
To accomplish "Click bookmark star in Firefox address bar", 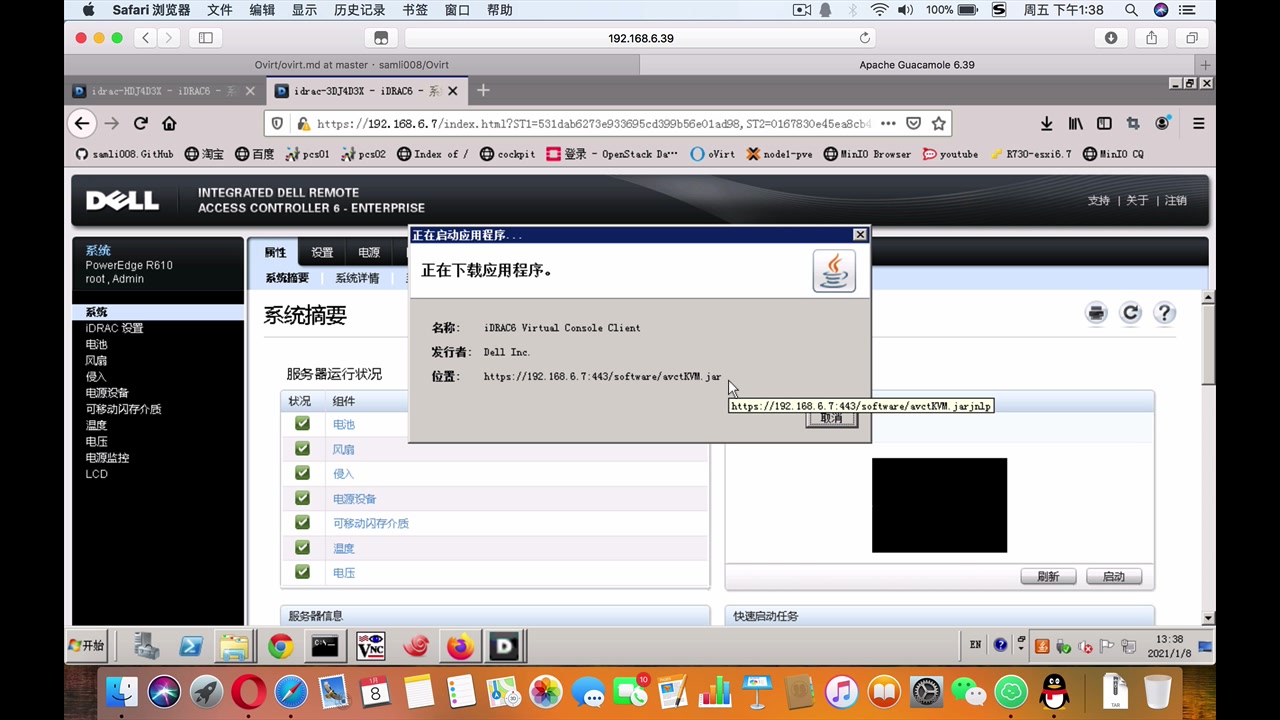I will coord(938,124).
